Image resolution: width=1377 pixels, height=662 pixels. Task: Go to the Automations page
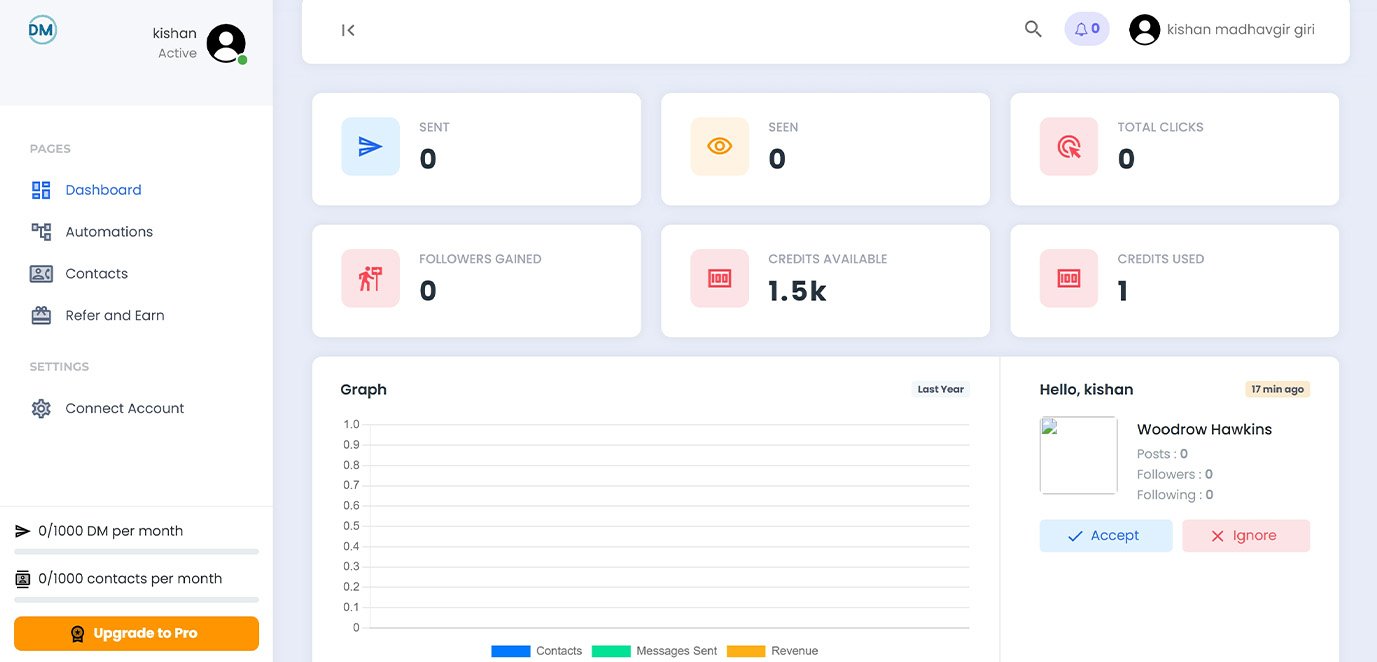click(108, 232)
